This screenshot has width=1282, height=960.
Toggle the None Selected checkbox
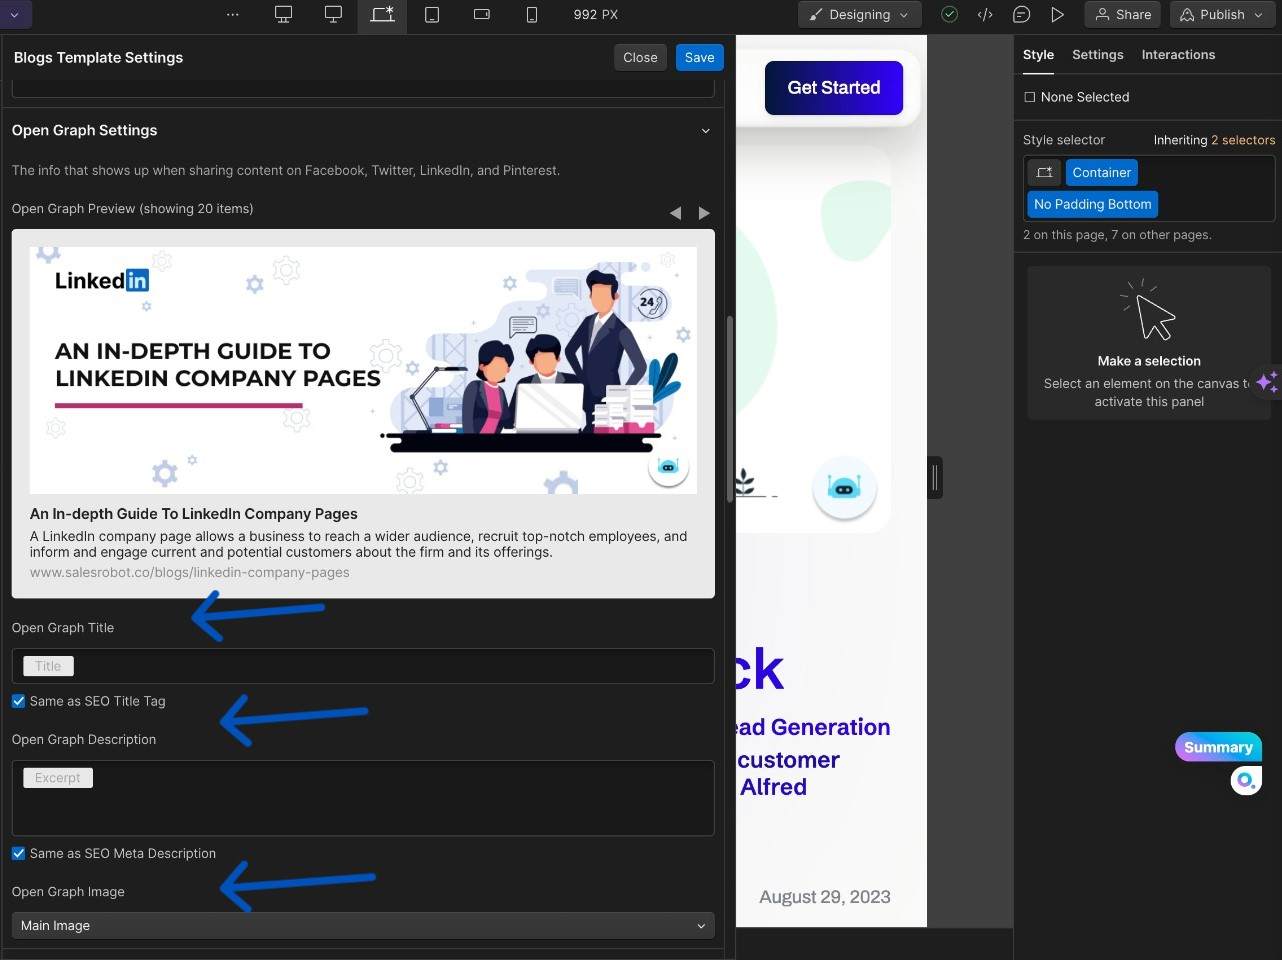coord(1030,97)
